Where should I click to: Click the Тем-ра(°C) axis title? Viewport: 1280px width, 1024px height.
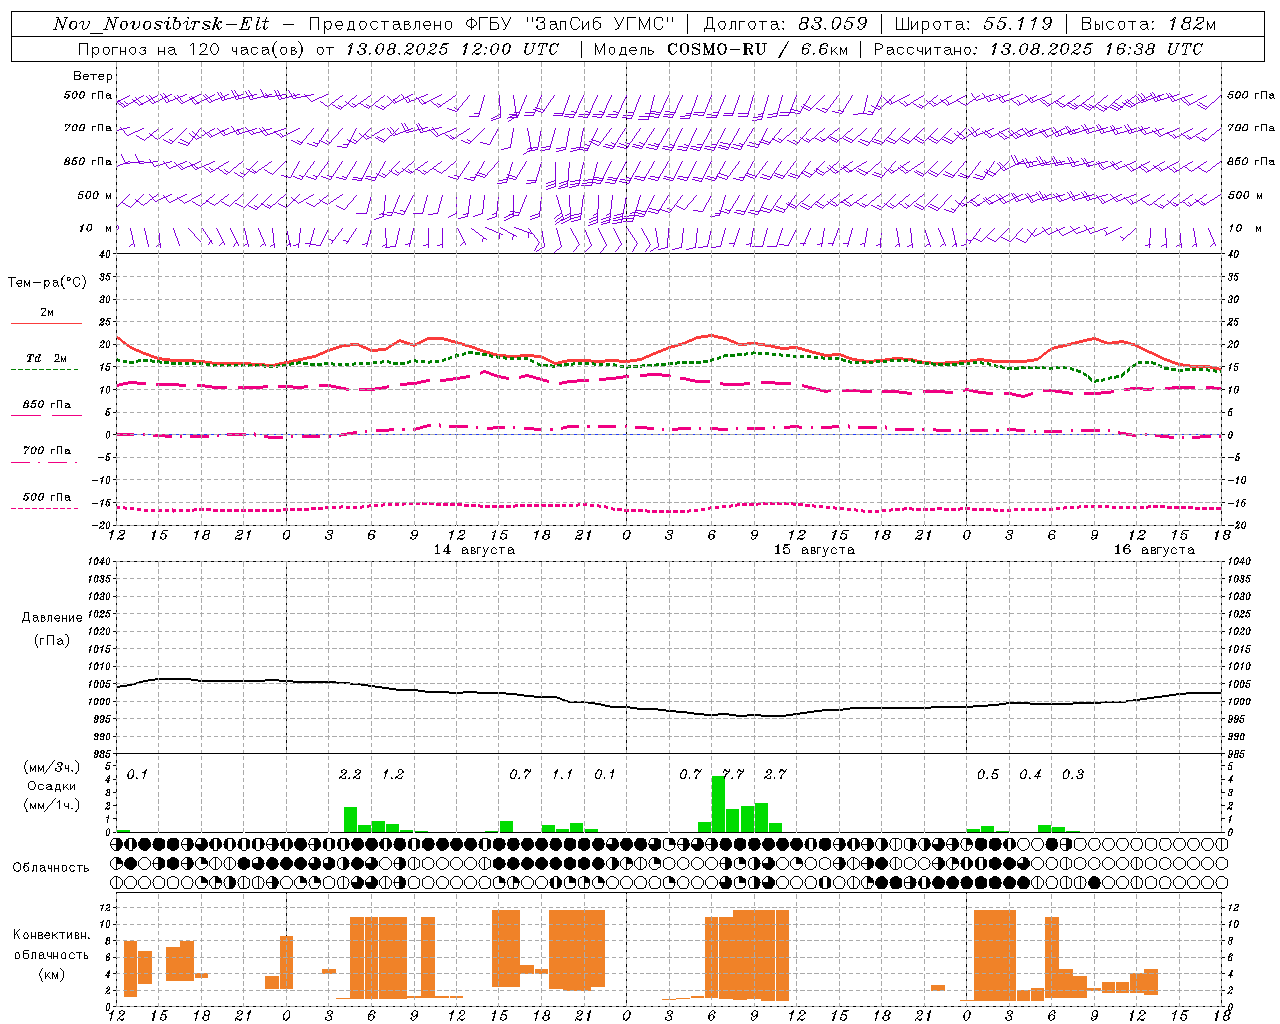[x=47, y=283]
